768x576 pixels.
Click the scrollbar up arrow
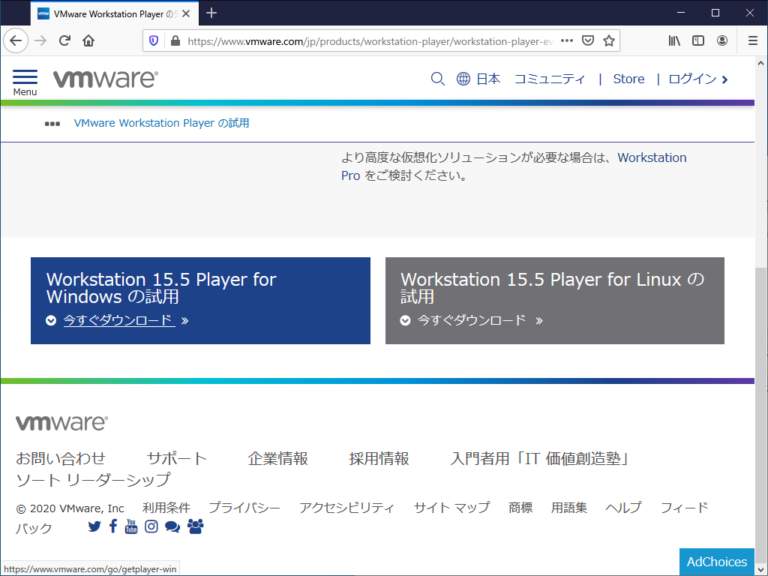[x=761, y=63]
